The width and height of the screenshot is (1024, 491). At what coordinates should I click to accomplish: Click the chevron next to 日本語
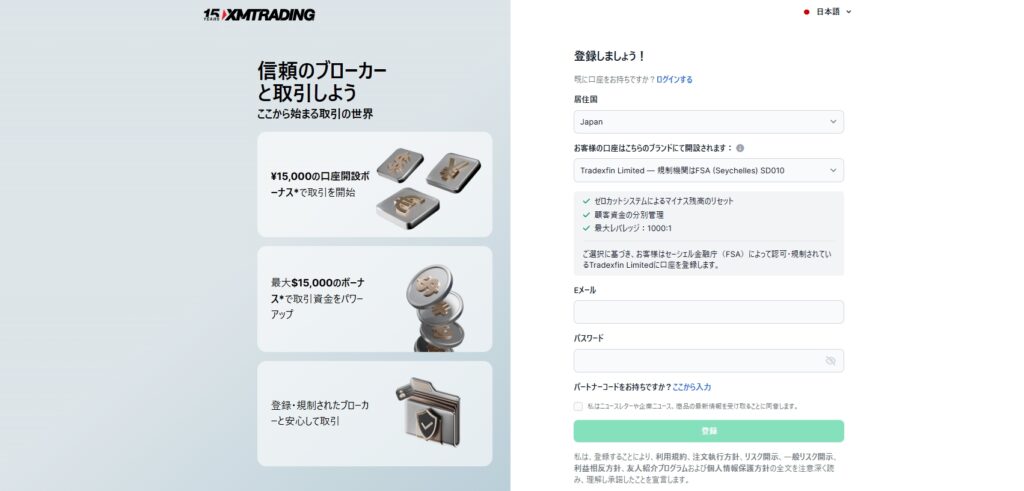coord(848,12)
